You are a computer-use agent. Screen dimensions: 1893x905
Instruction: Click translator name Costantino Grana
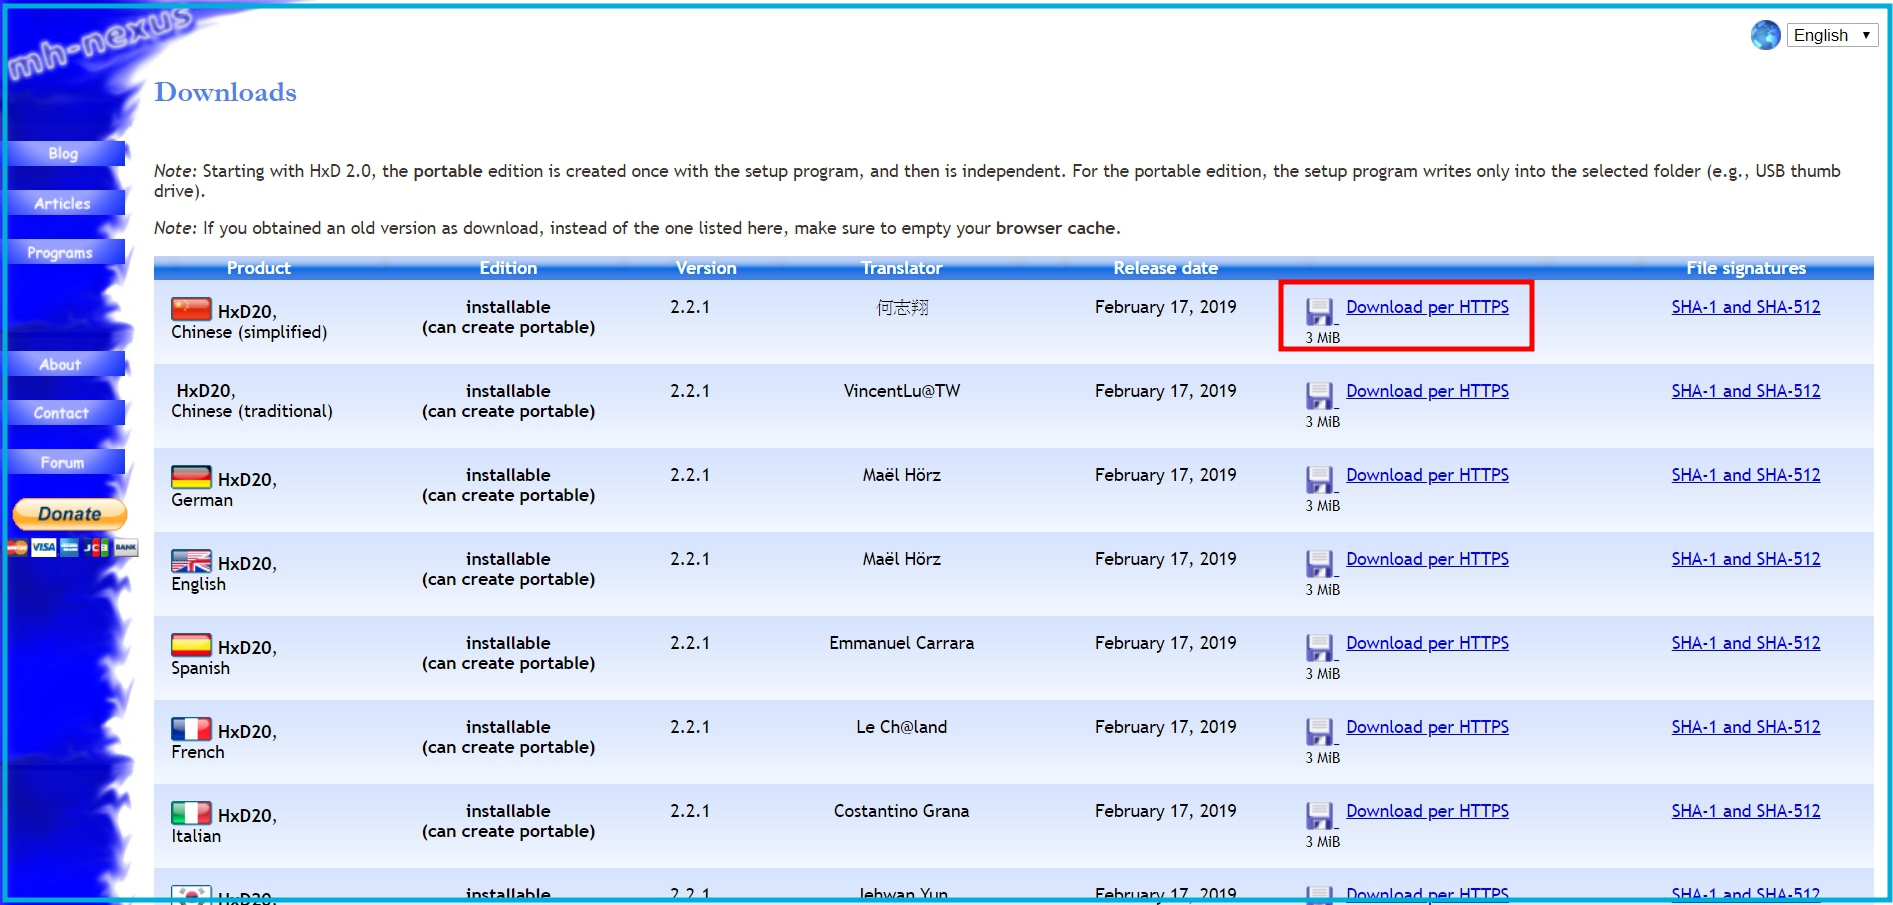[x=902, y=811]
